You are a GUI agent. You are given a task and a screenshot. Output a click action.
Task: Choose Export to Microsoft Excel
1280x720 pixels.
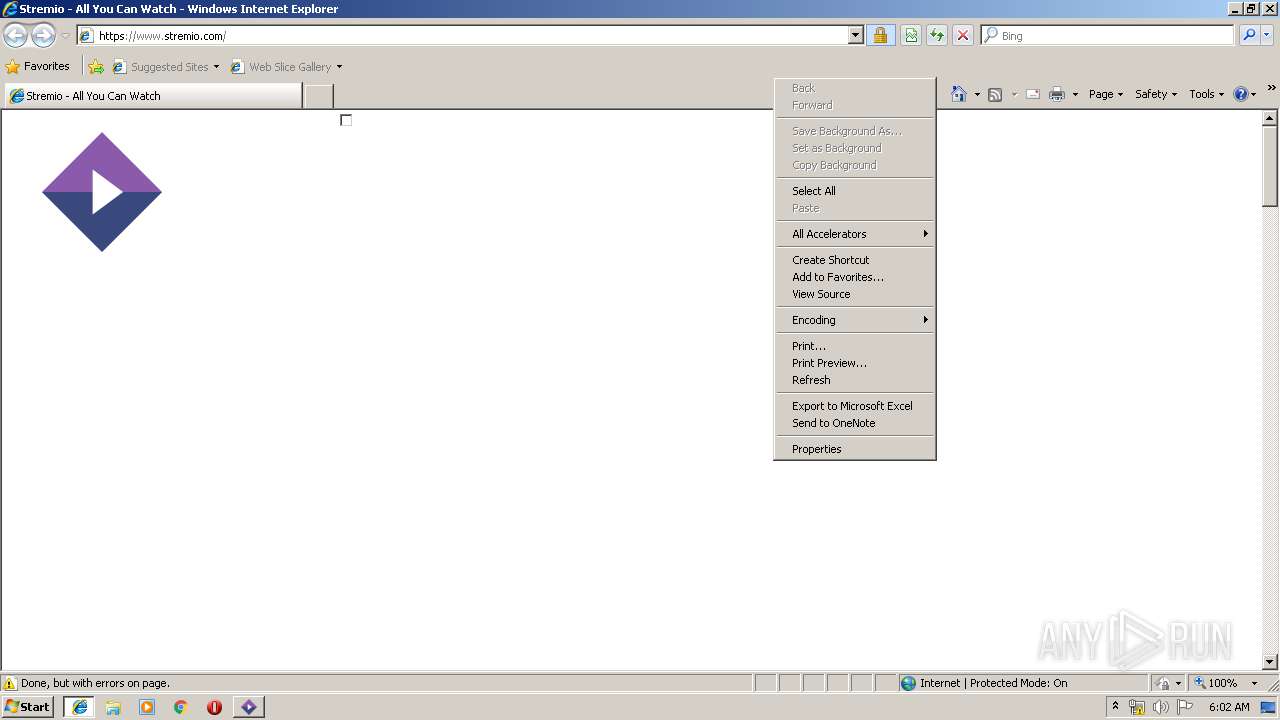(x=855, y=406)
